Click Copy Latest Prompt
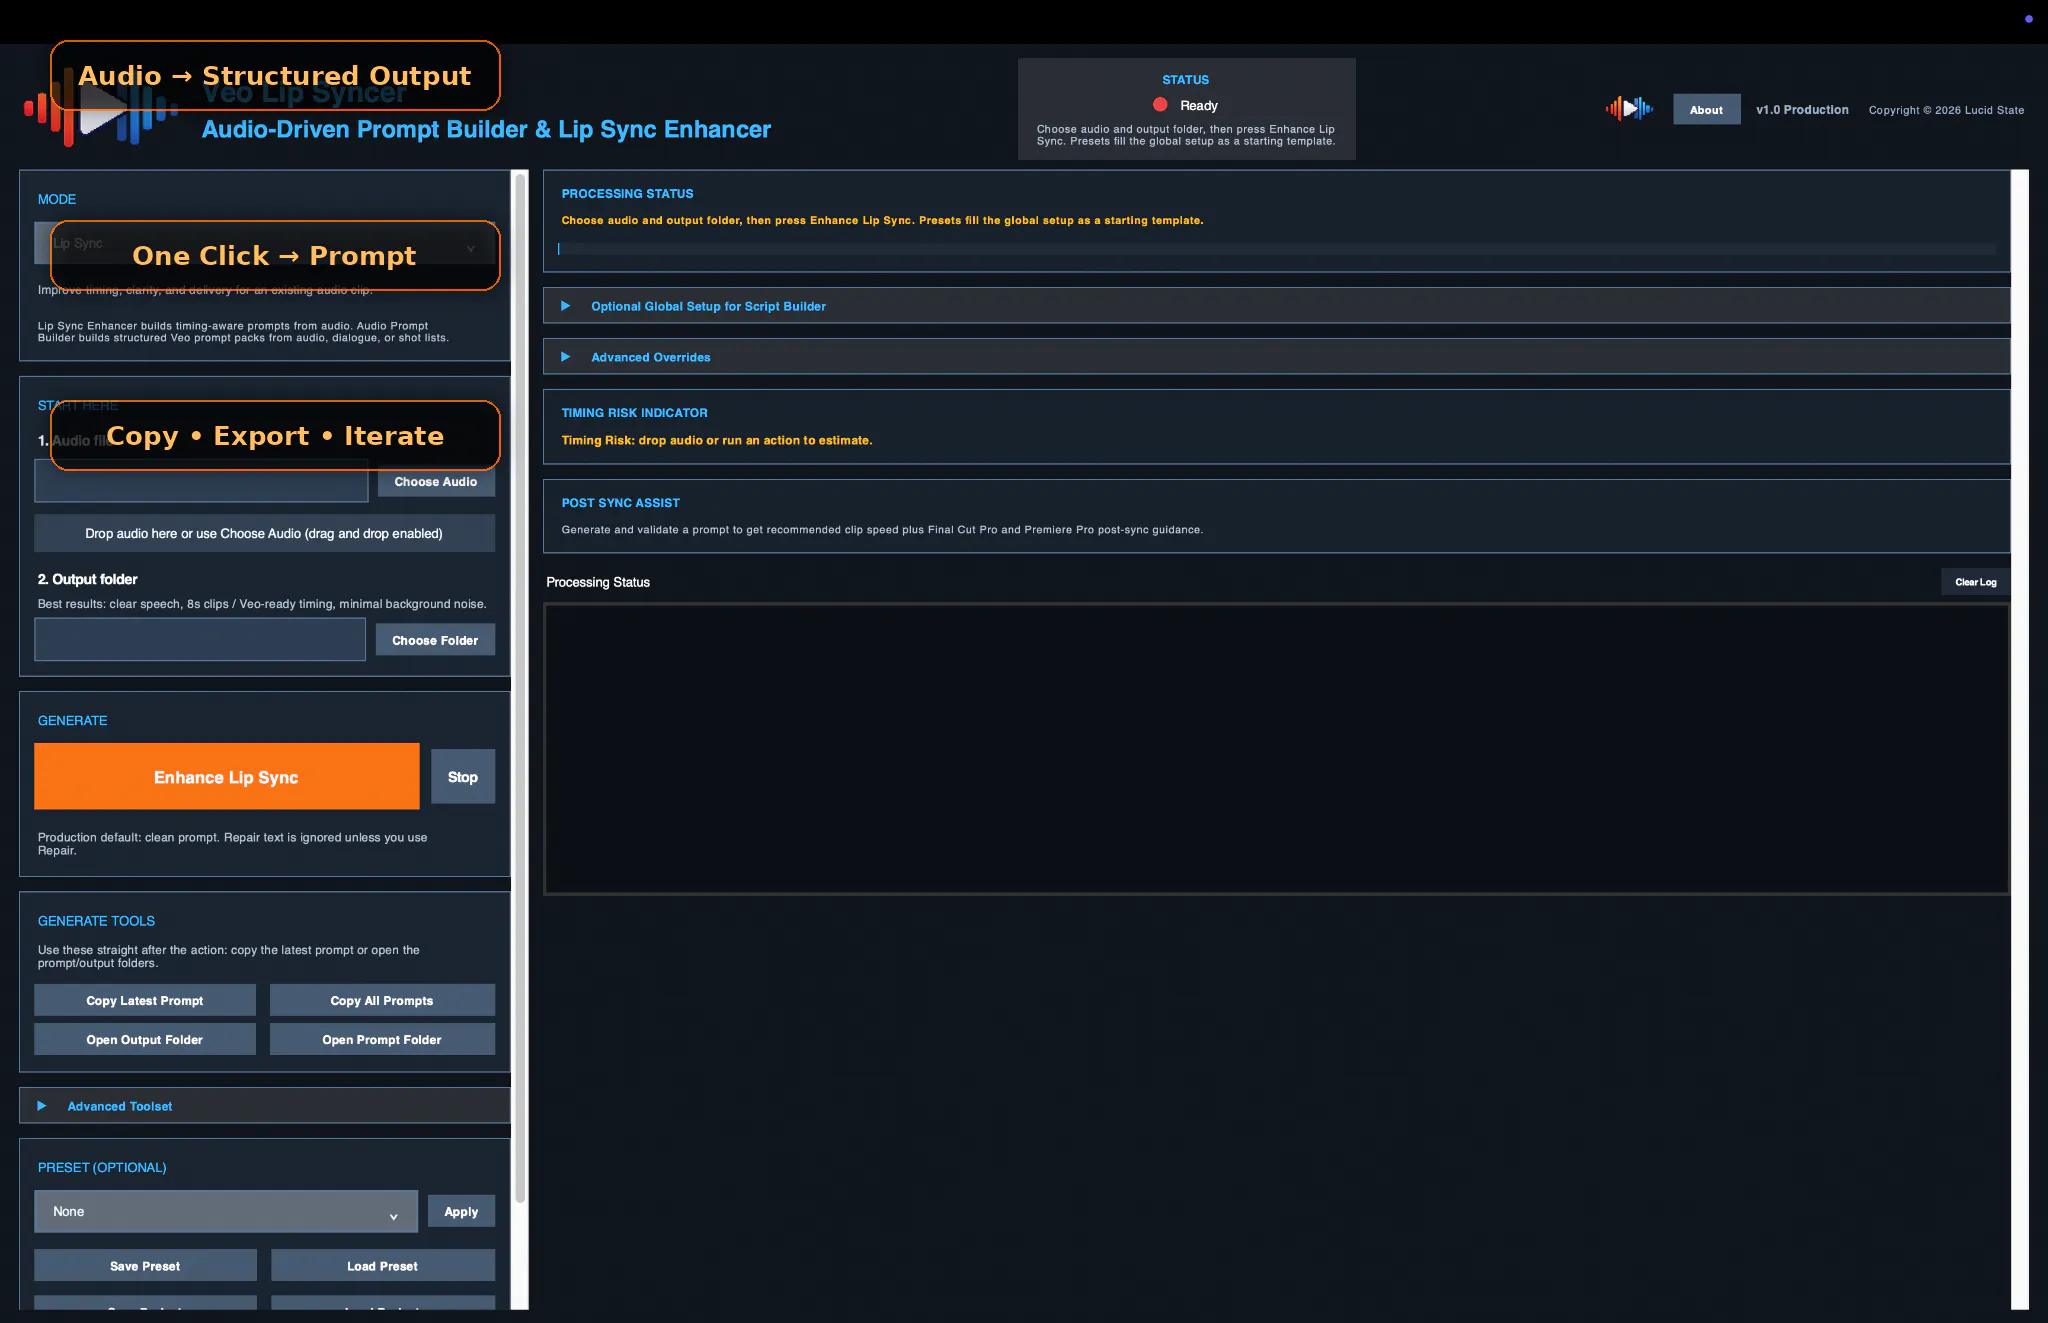 pos(145,1000)
